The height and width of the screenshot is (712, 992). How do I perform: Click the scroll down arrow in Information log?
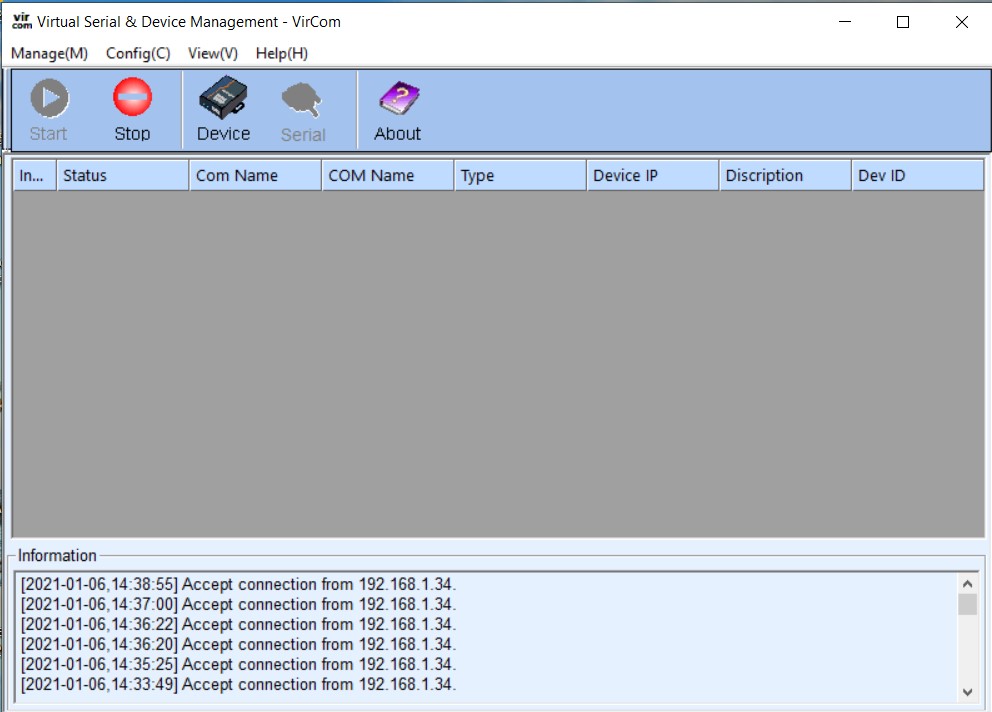(967, 692)
